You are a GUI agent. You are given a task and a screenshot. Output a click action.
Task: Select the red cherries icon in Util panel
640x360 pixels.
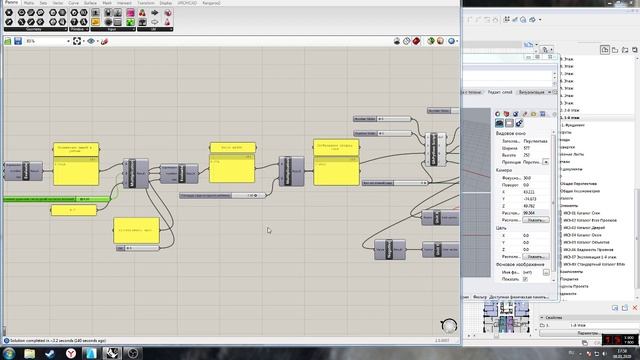pos(142,13)
